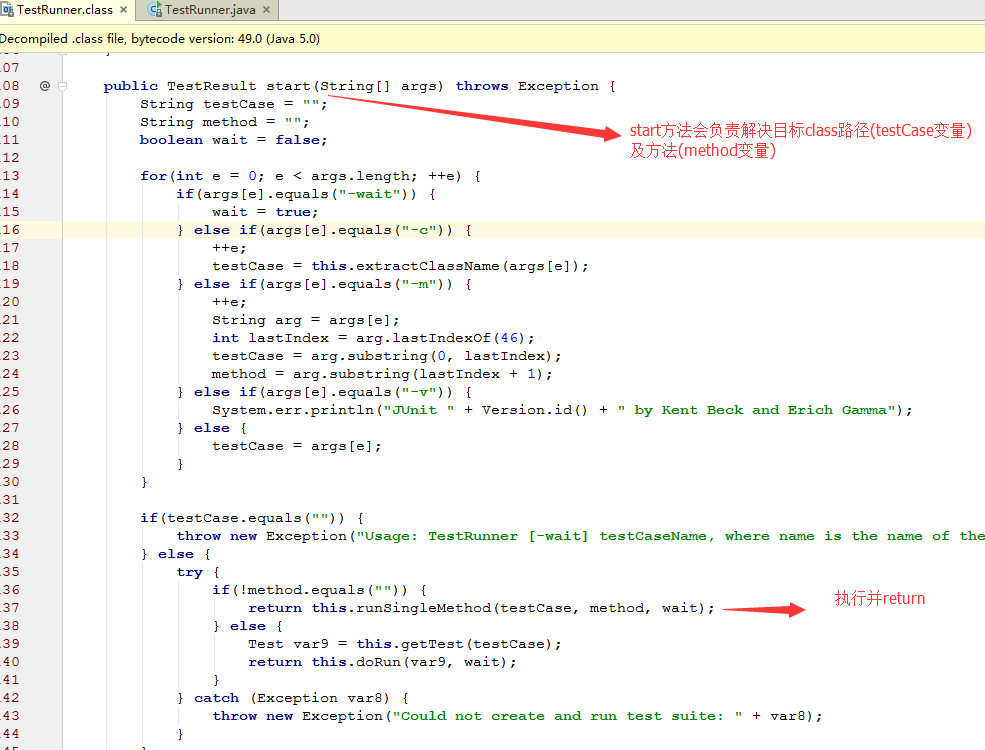Collapse the start method fold marker
Image resolution: width=985 pixels, height=750 pixels.
[62, 86]
